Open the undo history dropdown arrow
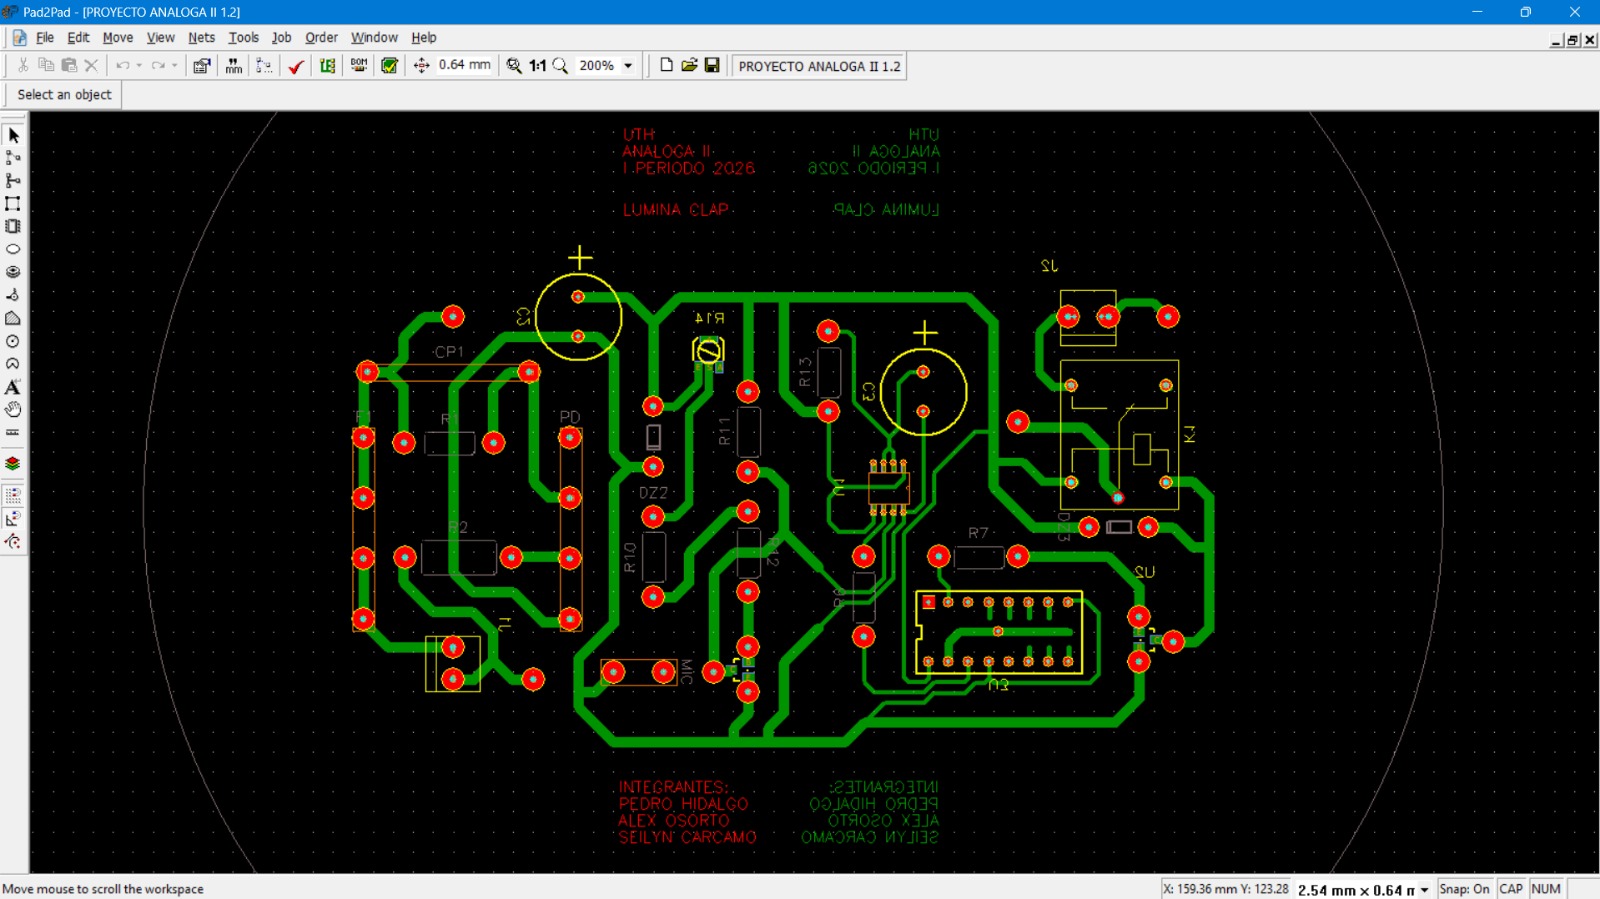 [139, 66]
